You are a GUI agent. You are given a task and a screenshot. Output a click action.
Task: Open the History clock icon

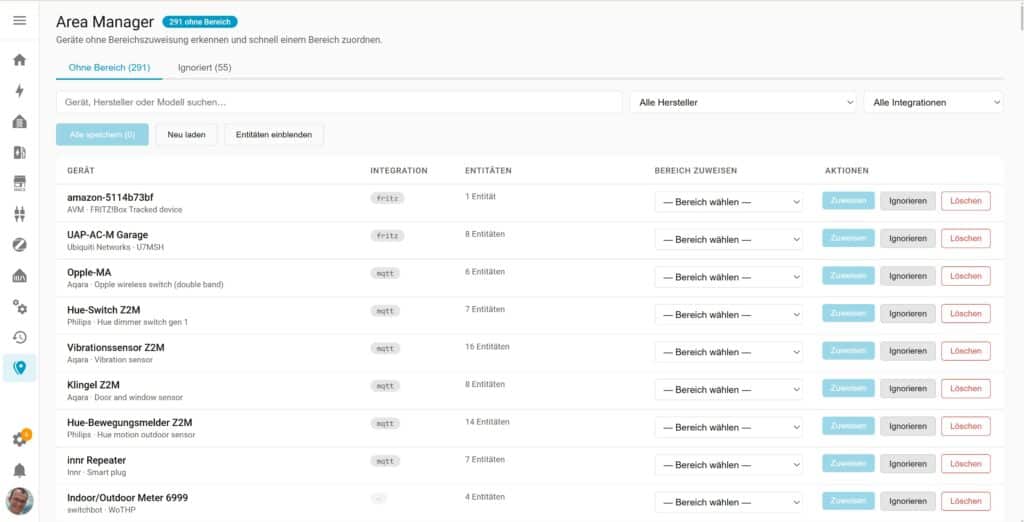coord(20,338)
